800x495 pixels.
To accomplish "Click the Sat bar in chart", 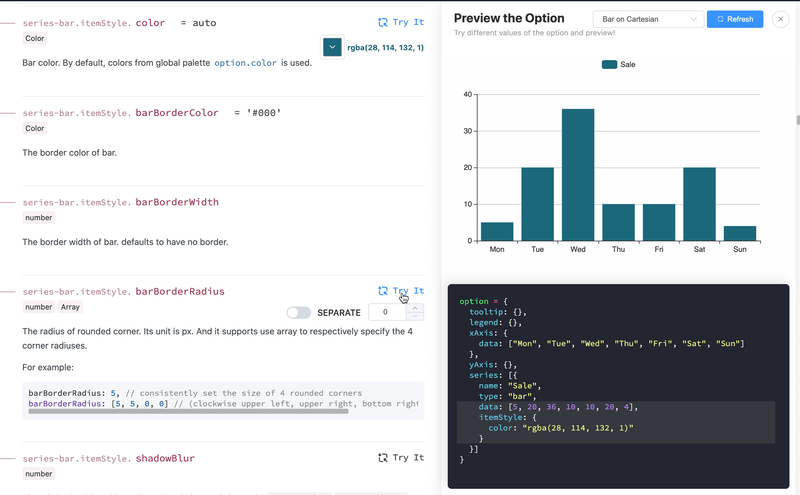I will (699, 204).
